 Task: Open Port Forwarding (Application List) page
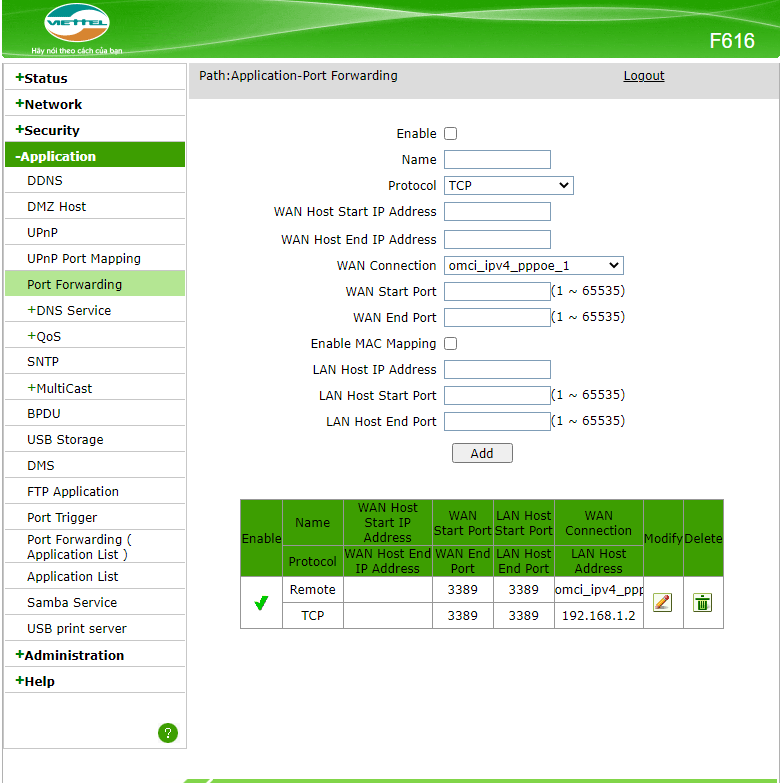point(80,546)
